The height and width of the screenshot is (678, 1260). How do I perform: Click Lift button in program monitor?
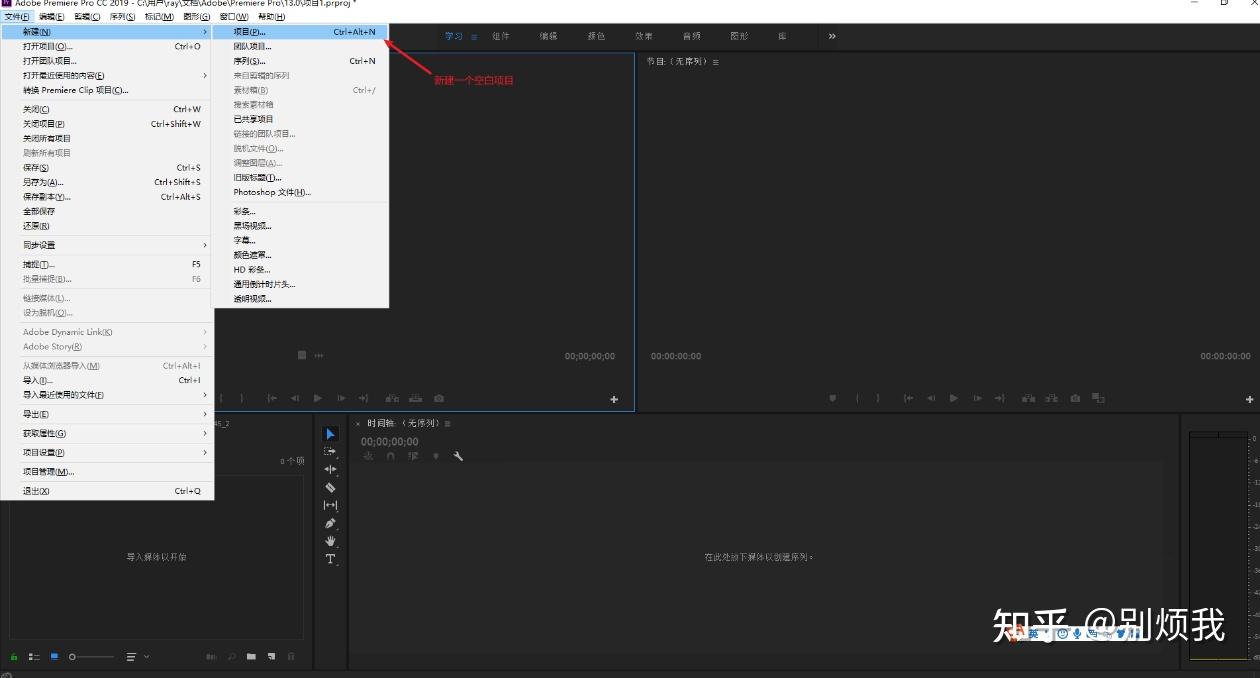point(1028,398)
